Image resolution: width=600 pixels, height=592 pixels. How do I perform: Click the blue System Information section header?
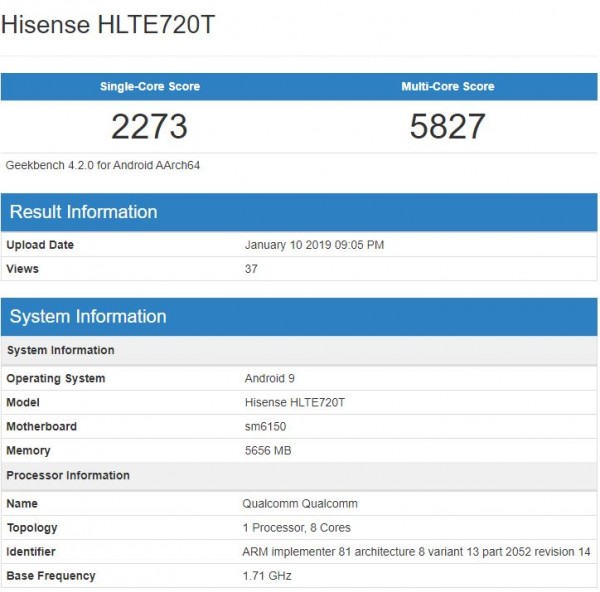coord(88,317)
